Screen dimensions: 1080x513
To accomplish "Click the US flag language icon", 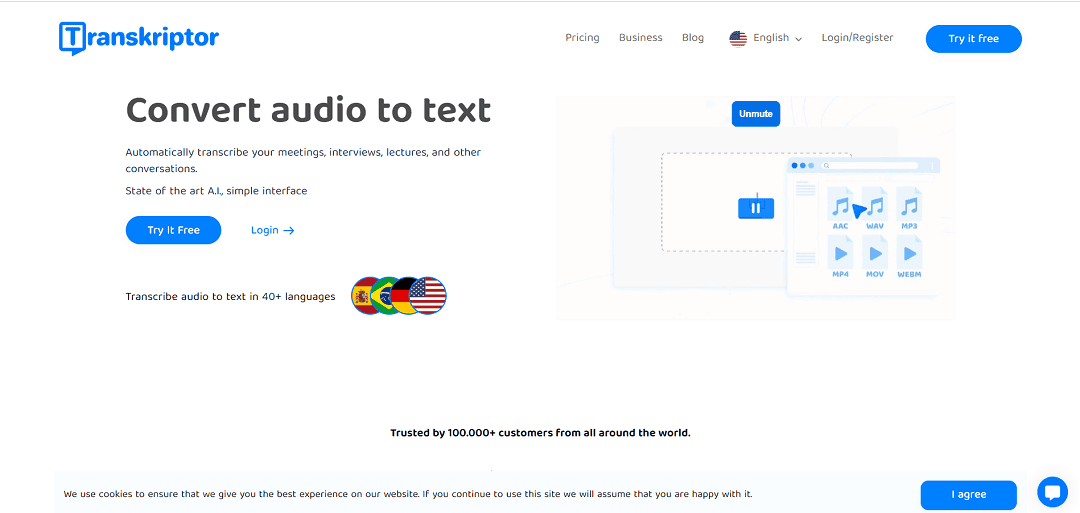I will point(738,39).
